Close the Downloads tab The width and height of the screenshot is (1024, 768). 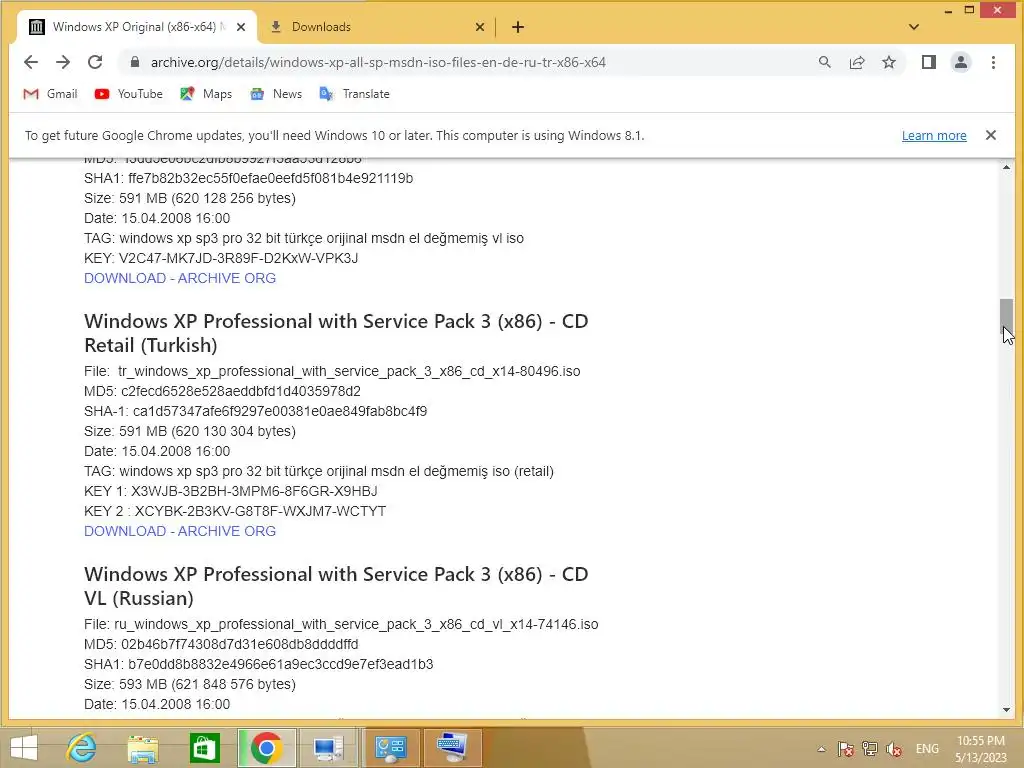pyautogui.click(x=480, y=27)
